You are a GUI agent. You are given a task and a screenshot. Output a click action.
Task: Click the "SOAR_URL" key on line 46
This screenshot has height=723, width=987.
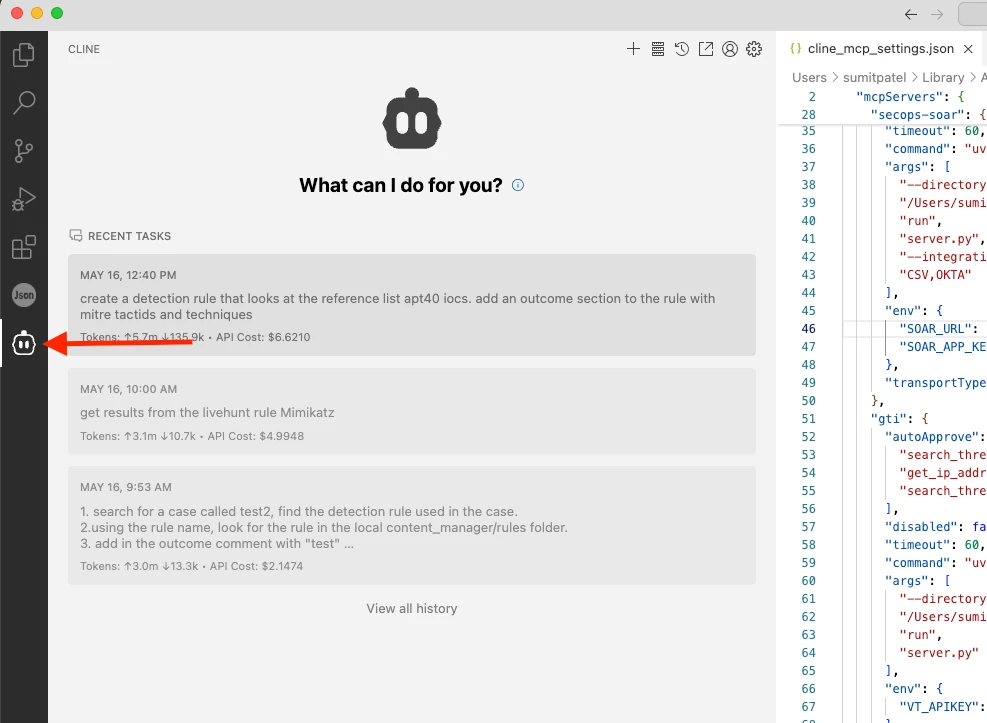[x=935, y=329]
